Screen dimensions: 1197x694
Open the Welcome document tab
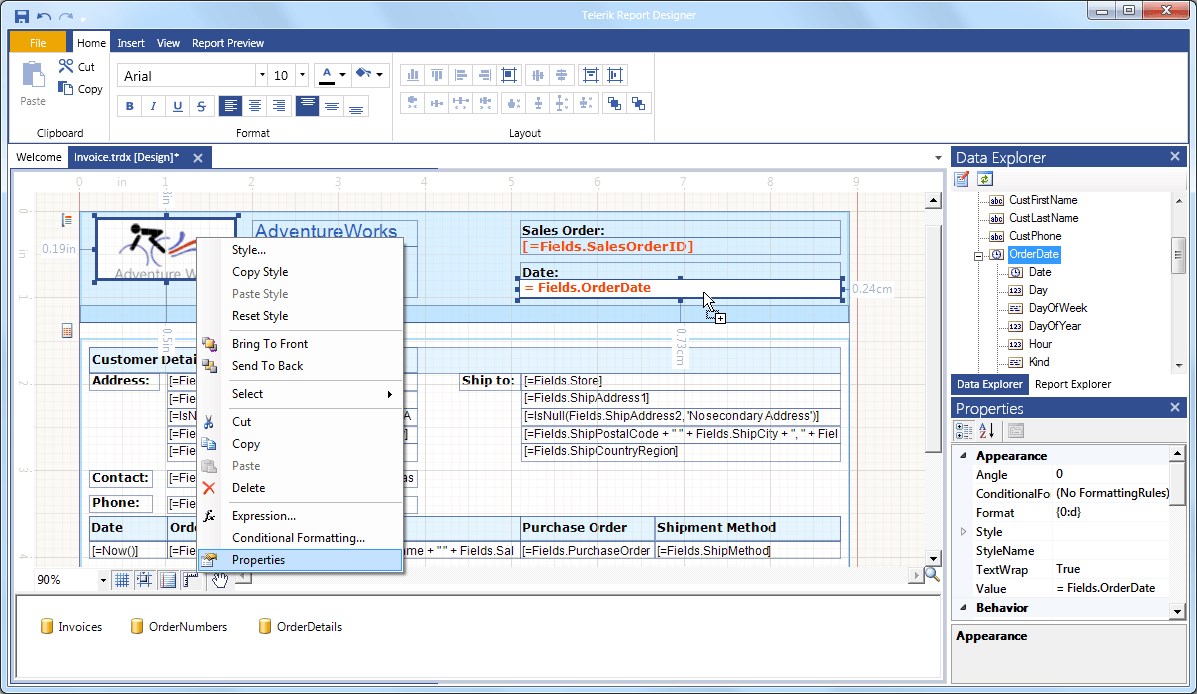39,157
